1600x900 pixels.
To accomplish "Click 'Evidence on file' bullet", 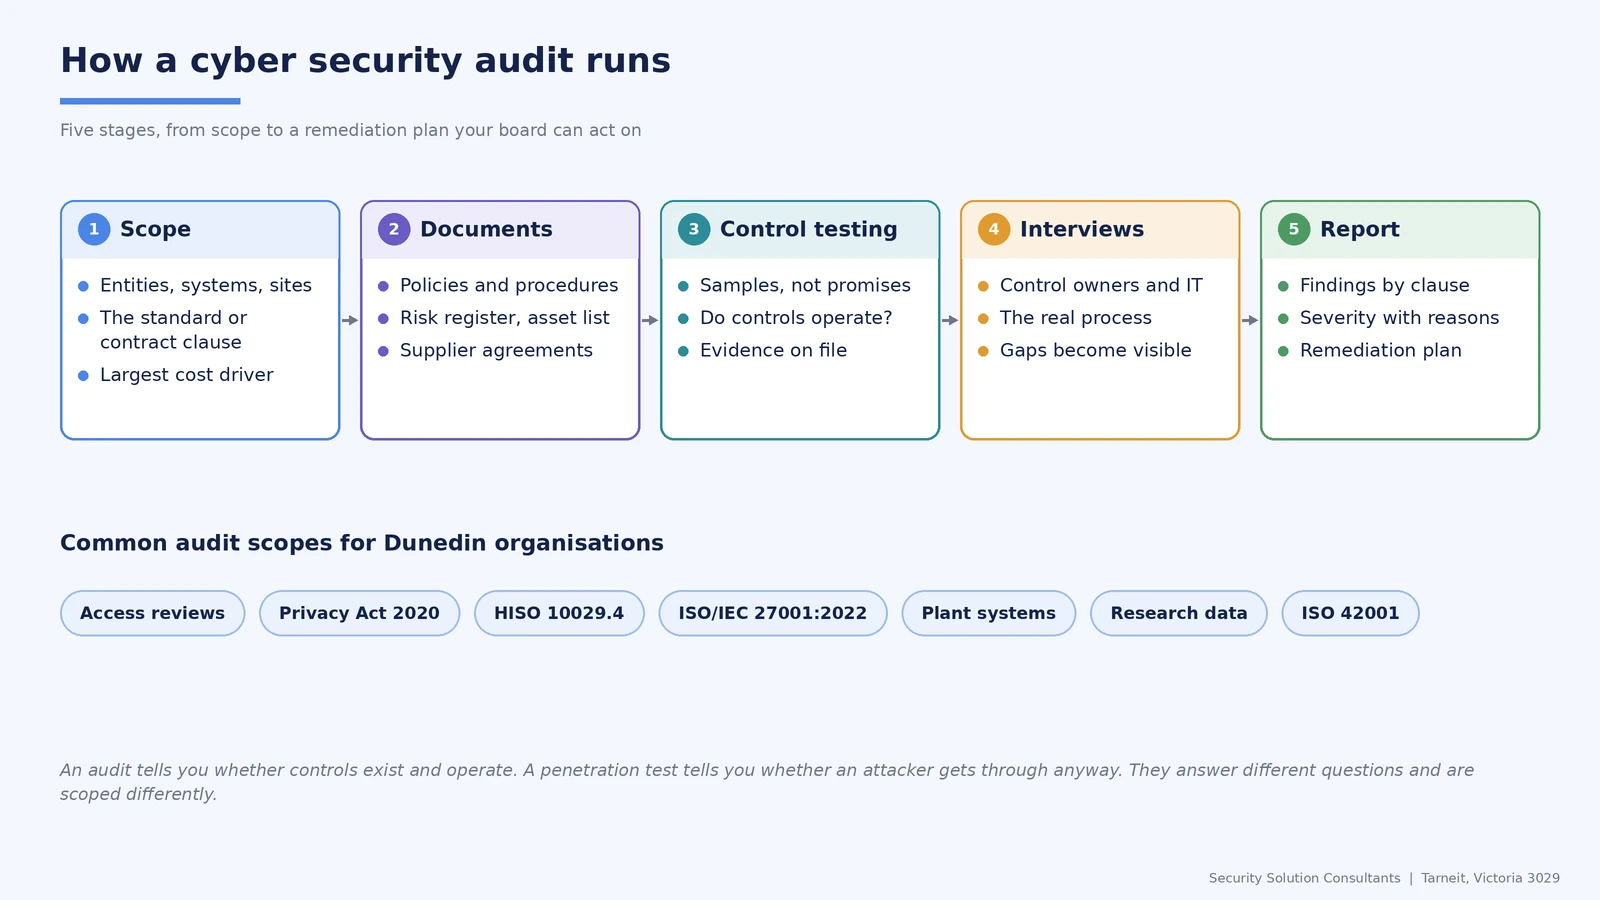I will pos(773,351).
